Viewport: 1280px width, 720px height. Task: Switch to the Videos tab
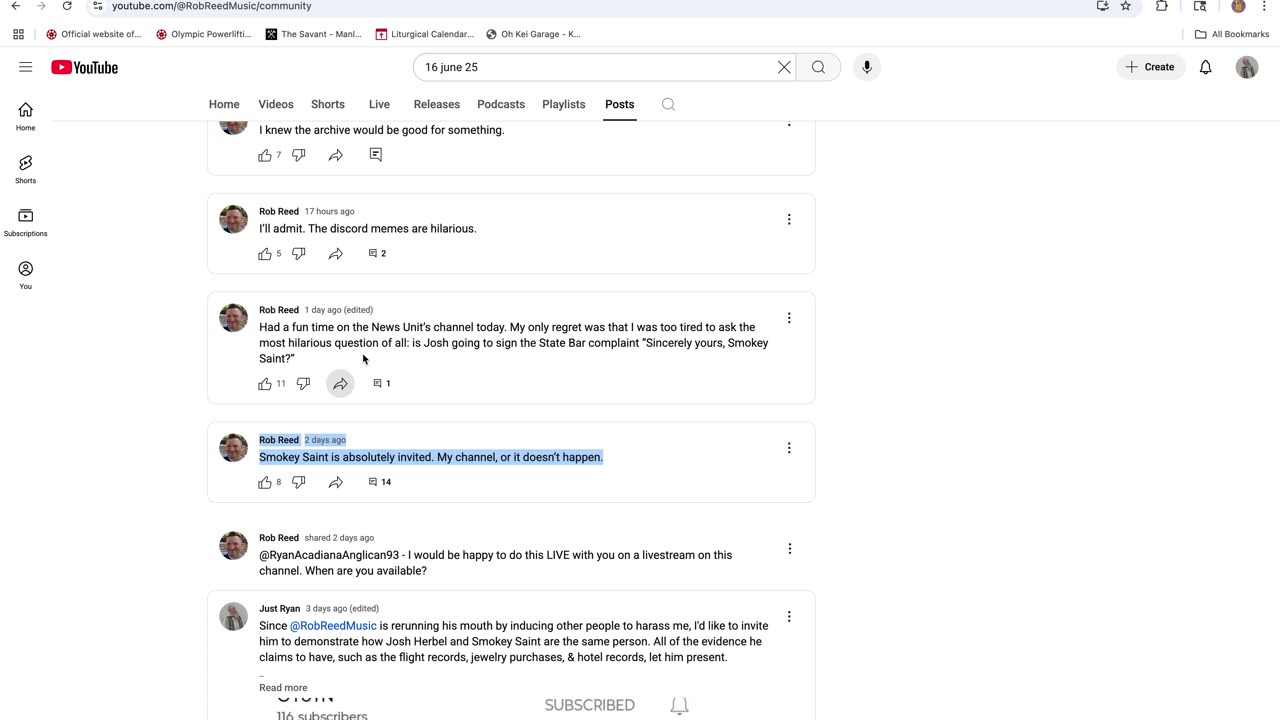276,104
